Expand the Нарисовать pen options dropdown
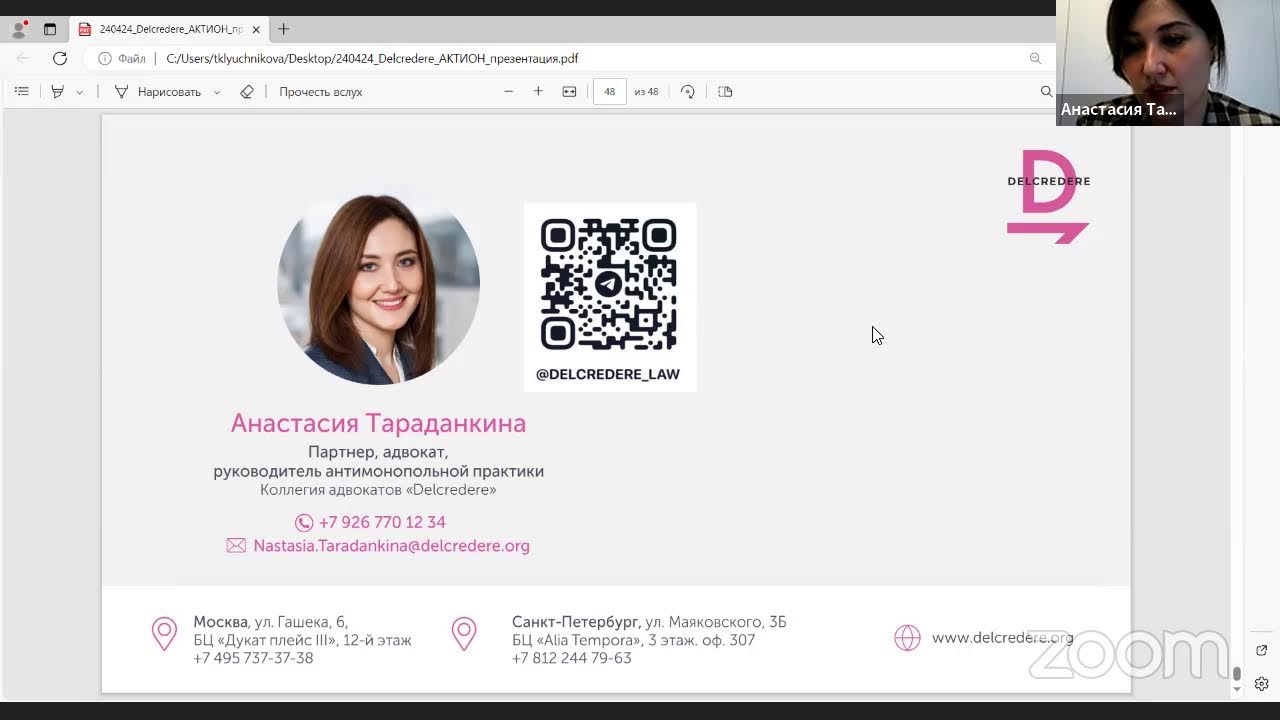 pyautogui.click(x=217, y=92)
